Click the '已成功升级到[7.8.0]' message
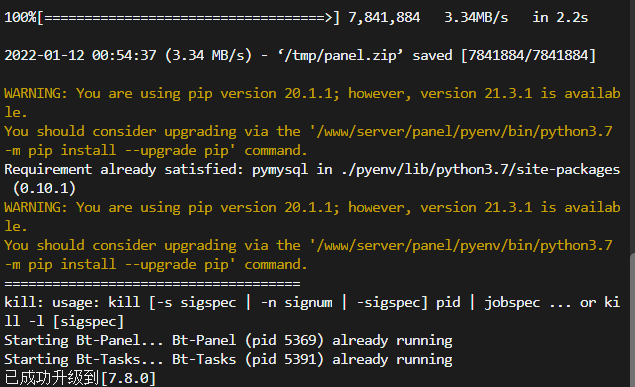 tap(80, 378)
